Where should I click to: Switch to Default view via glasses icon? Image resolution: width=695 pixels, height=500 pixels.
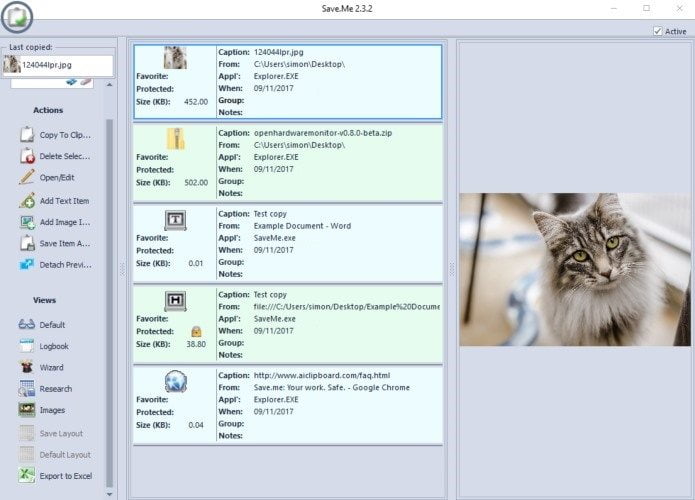[27, 324]
